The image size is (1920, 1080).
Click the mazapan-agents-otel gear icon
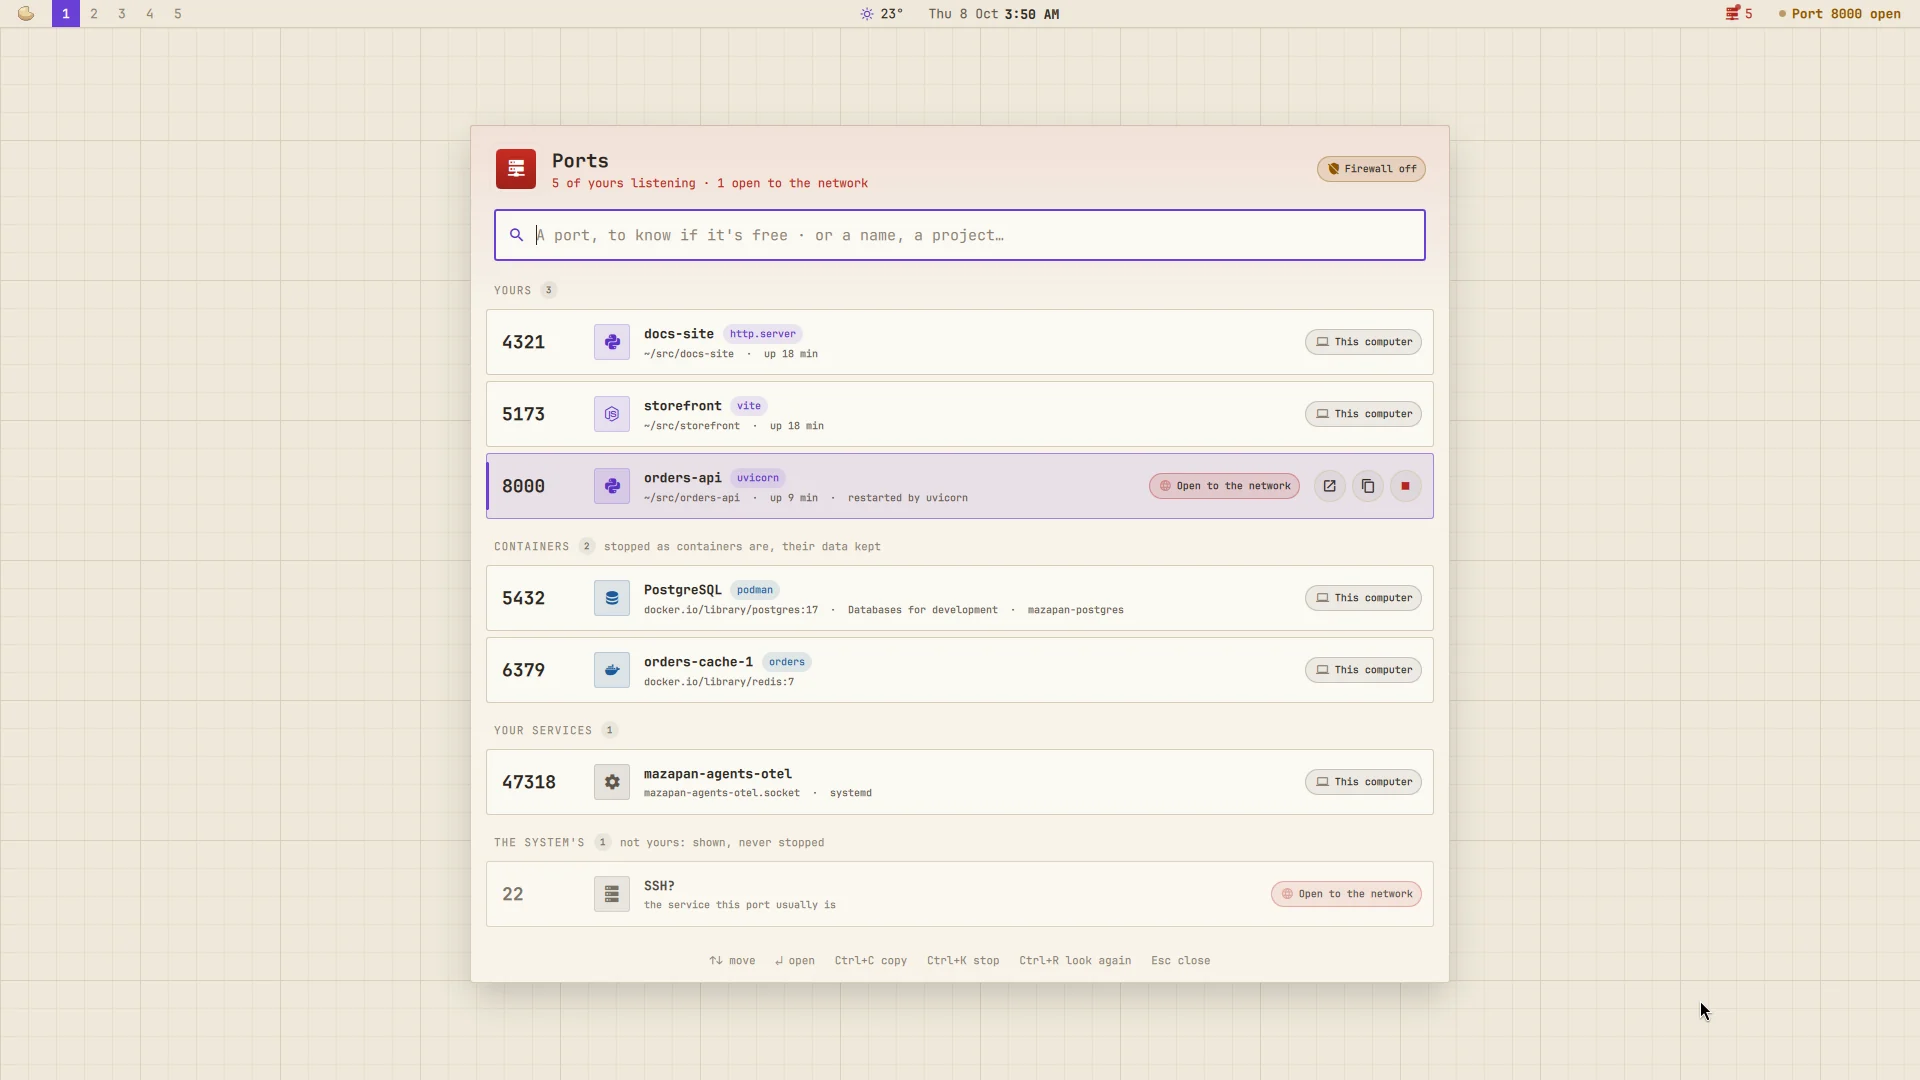(612, 782)
